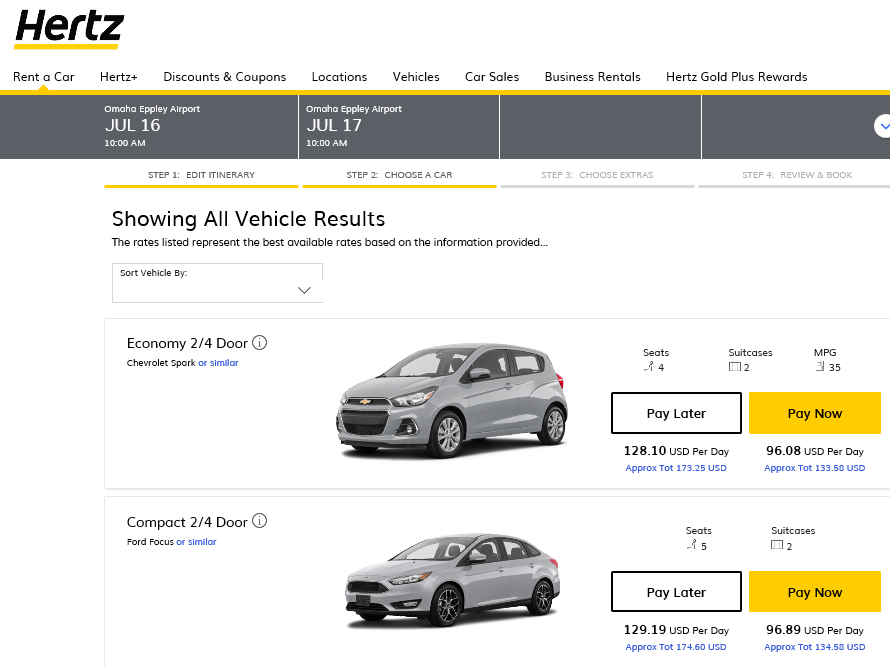This screenshot has height=666, width=890.
Task: Open Hertz Gold Plus Rewards menu
Action: click(737, 77)
